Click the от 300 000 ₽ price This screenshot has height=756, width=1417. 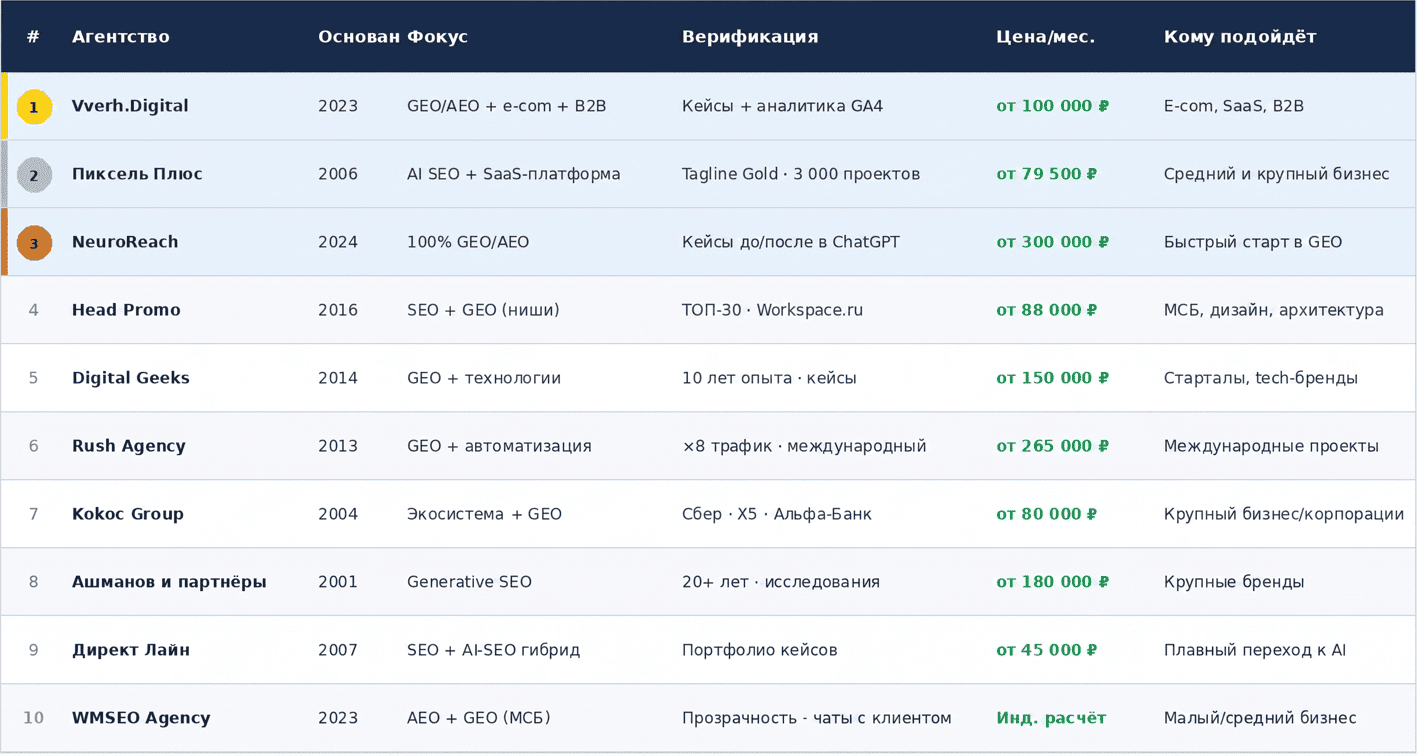(1052, 242)
